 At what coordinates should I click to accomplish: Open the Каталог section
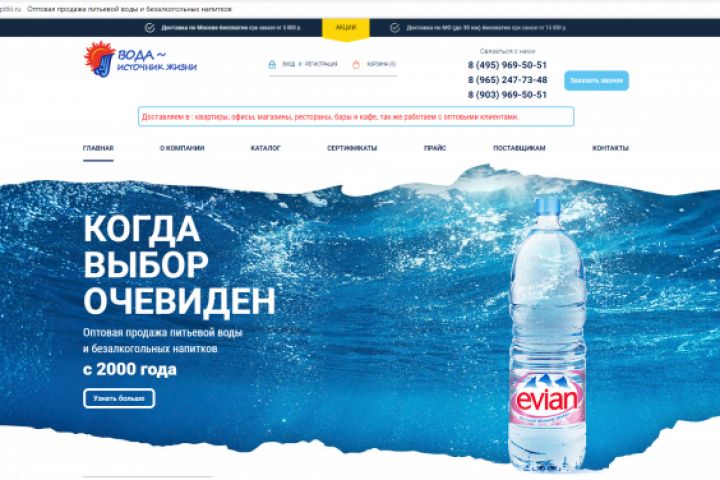(x=265, y=148)
